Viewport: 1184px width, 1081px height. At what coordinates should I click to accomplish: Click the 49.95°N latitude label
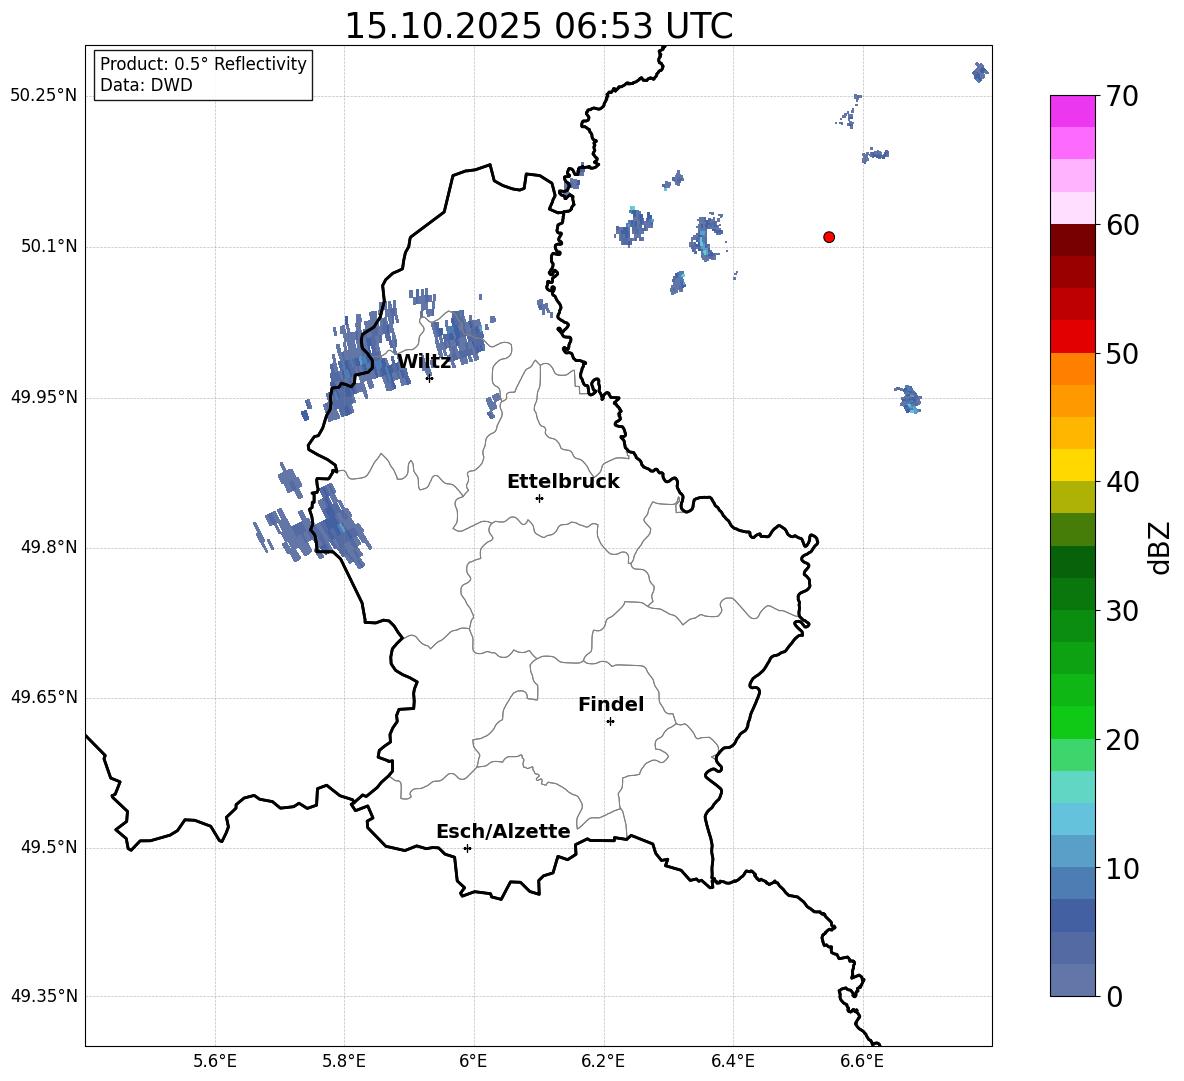tap(44, 396)
